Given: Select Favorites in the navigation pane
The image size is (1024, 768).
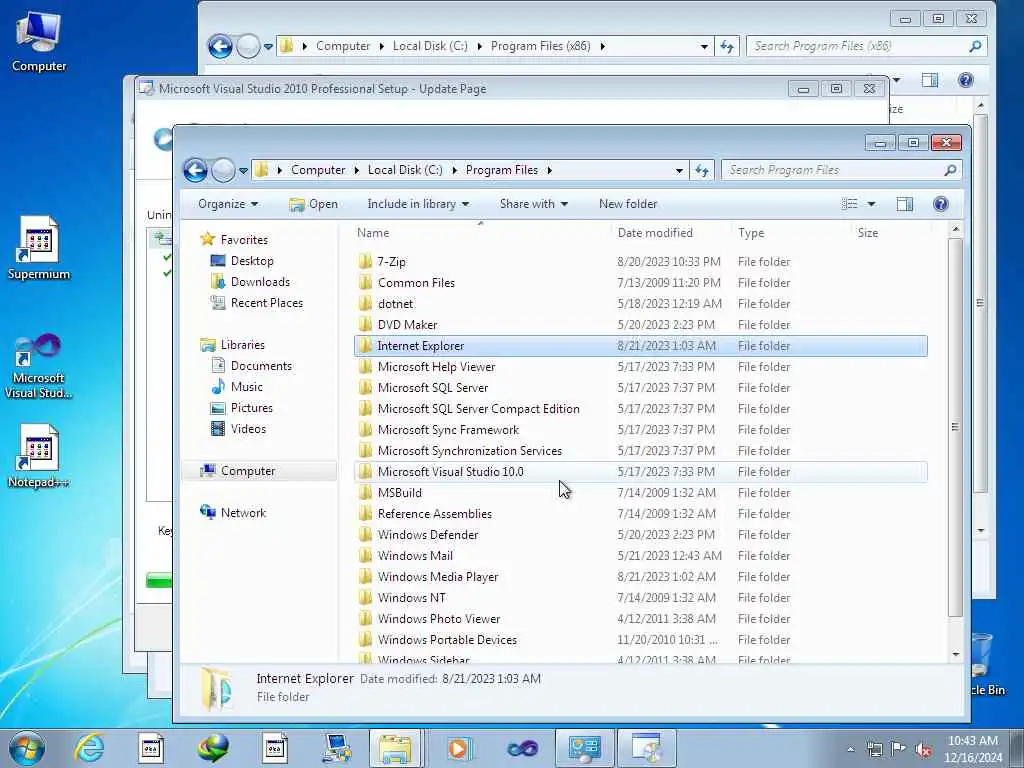Looking at the screenshot, I should (x=244, y=240).
